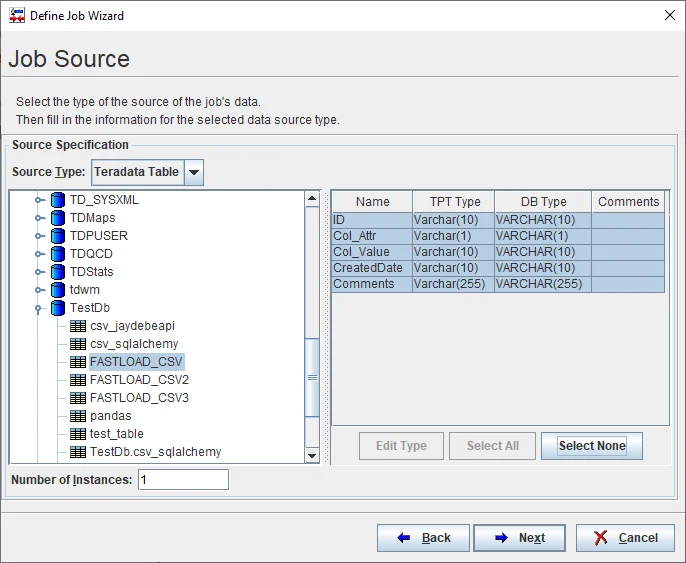Click the TDStats database icon
686x563 pixels.
pos(57,272)
